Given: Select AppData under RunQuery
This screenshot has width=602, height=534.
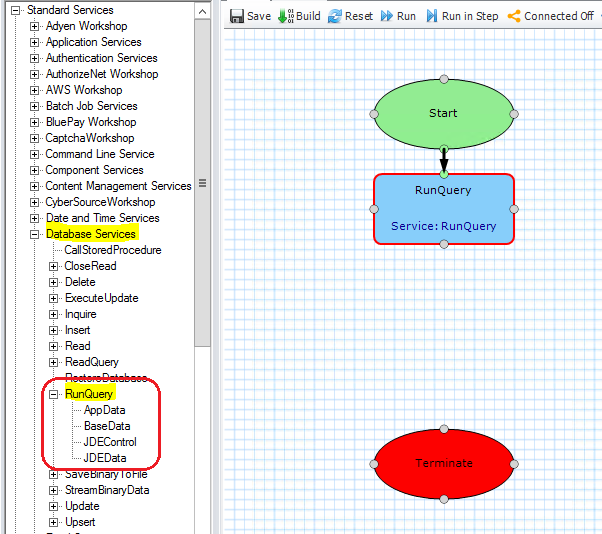Looking at the screenshot, I should [105, 410].
